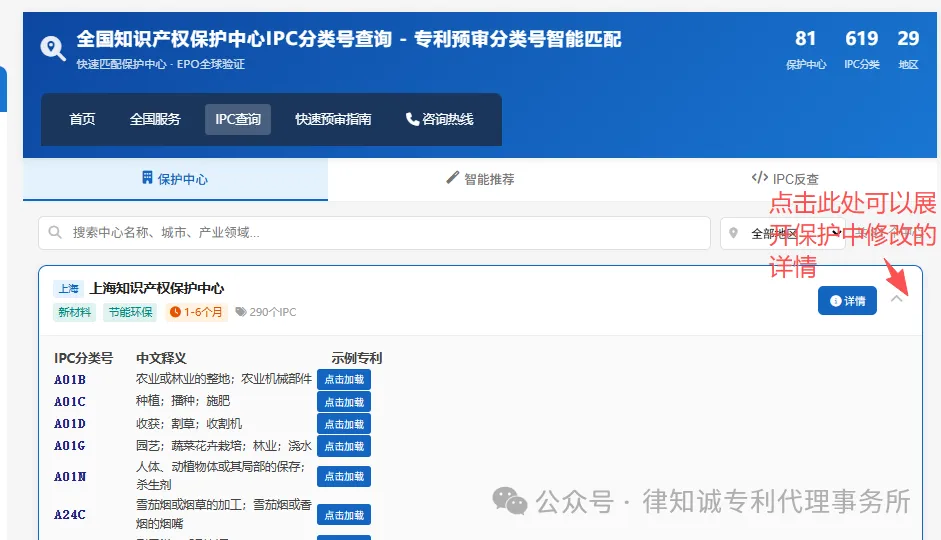Click the 1-6个月 duration tag

click(196, 312)
